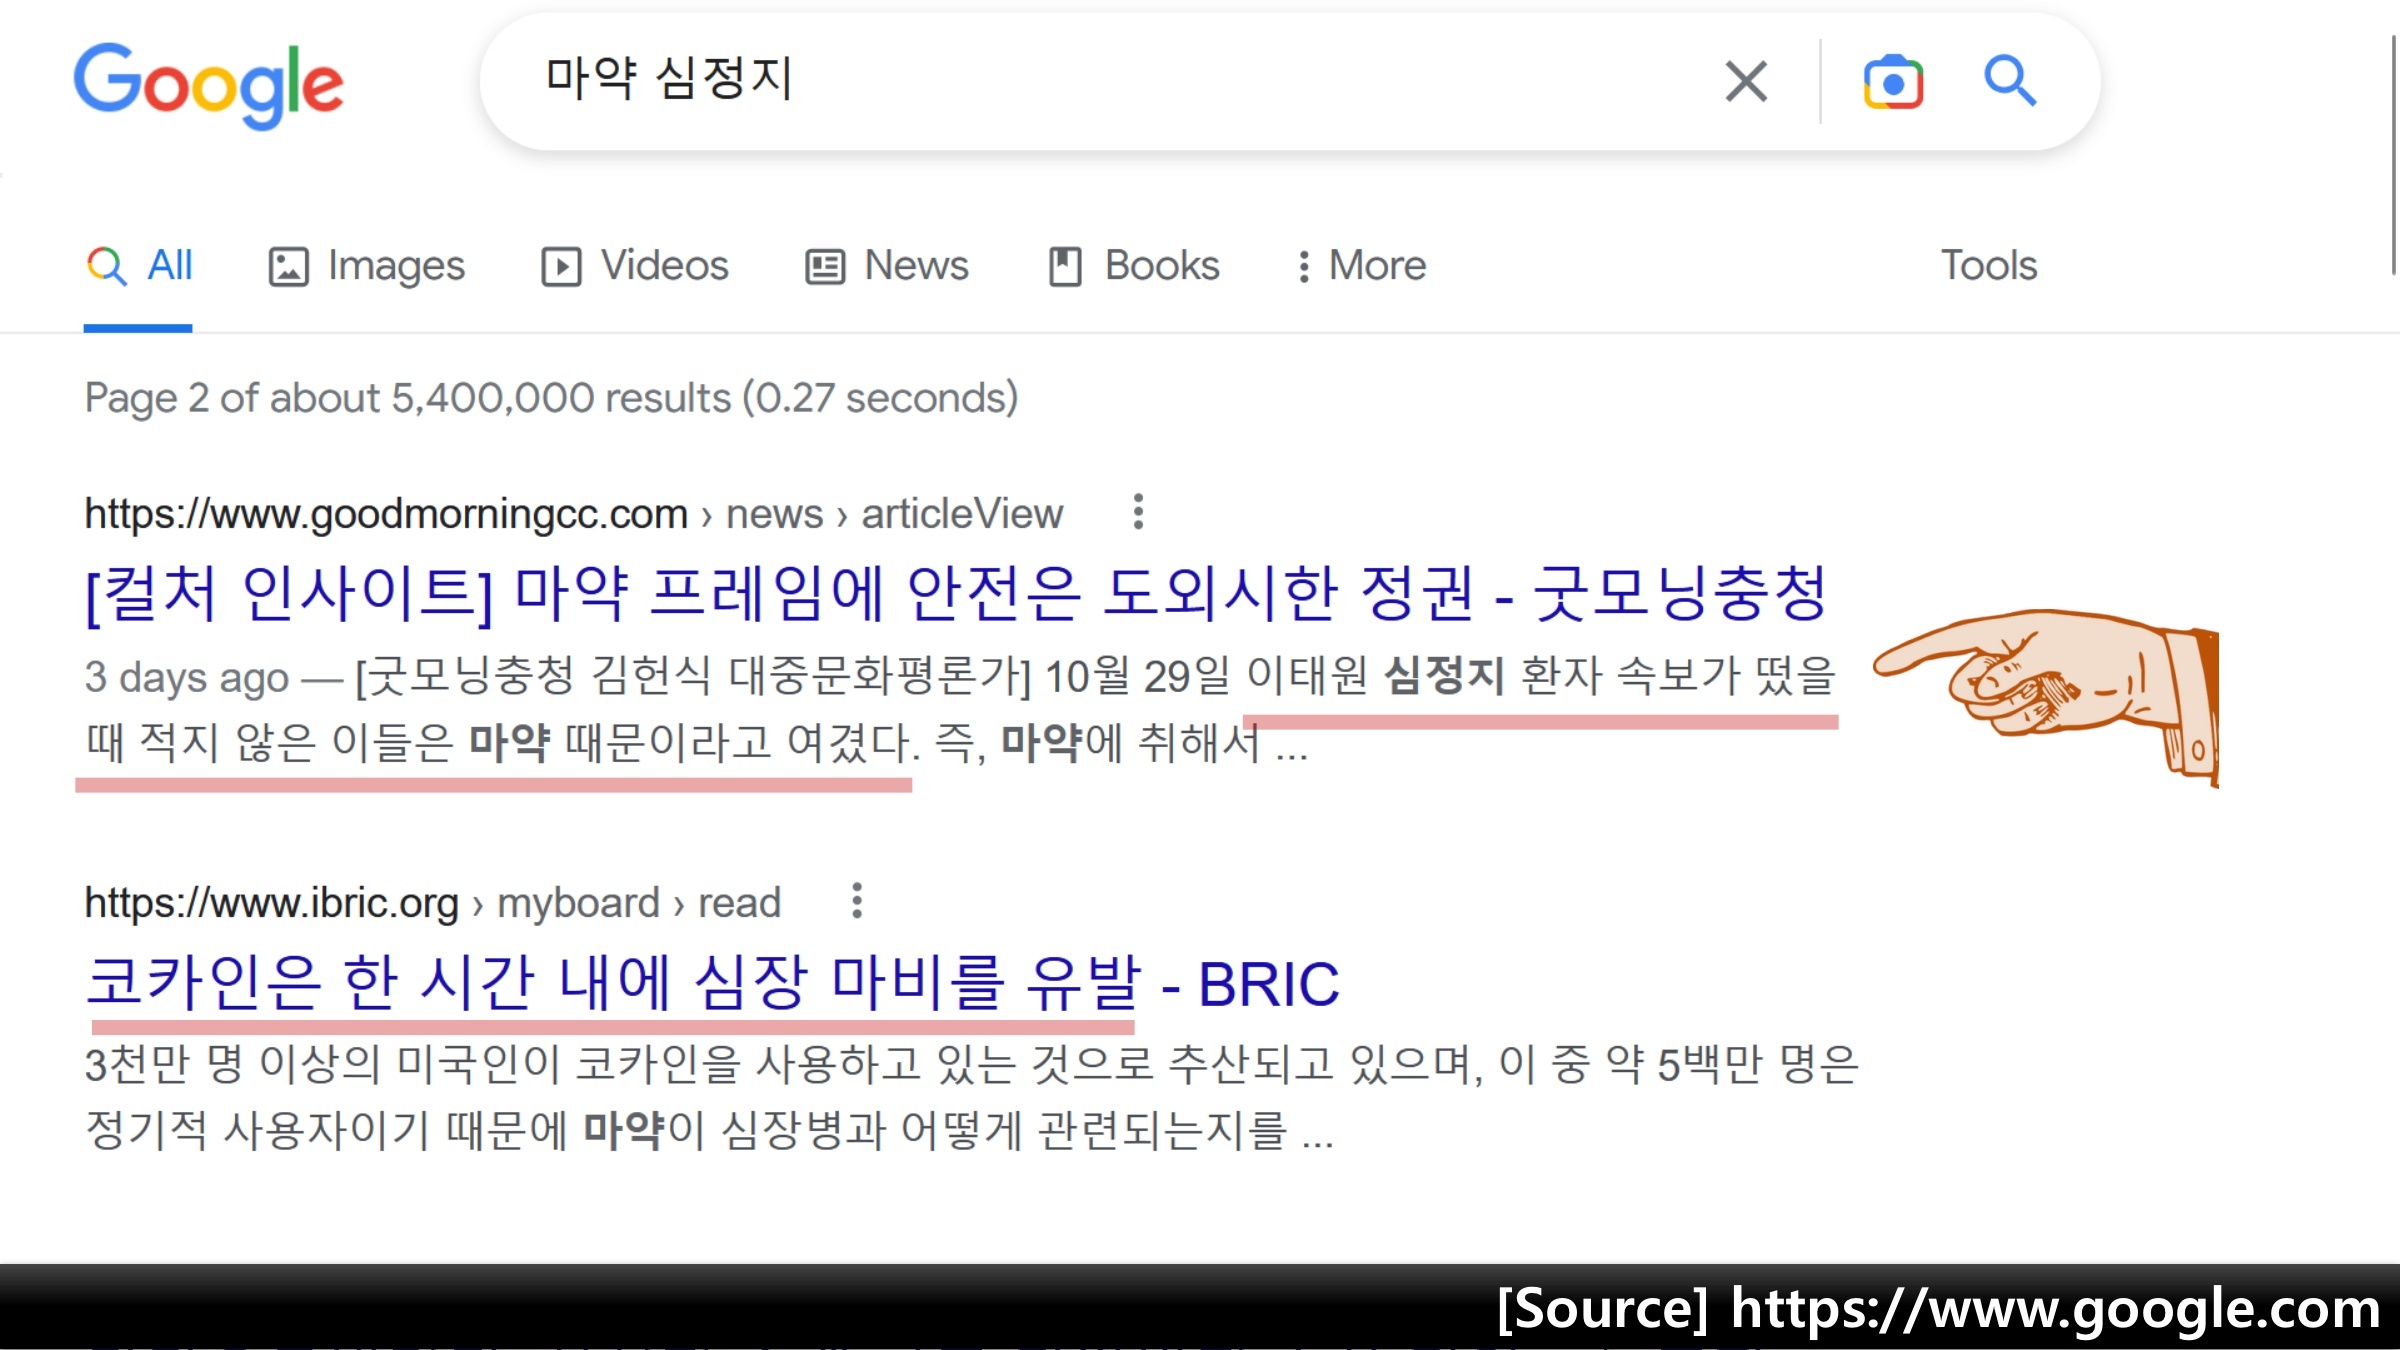2400x1350 pixels.
Task: Open search by image camera icon
Action: tap(1892, 82)
